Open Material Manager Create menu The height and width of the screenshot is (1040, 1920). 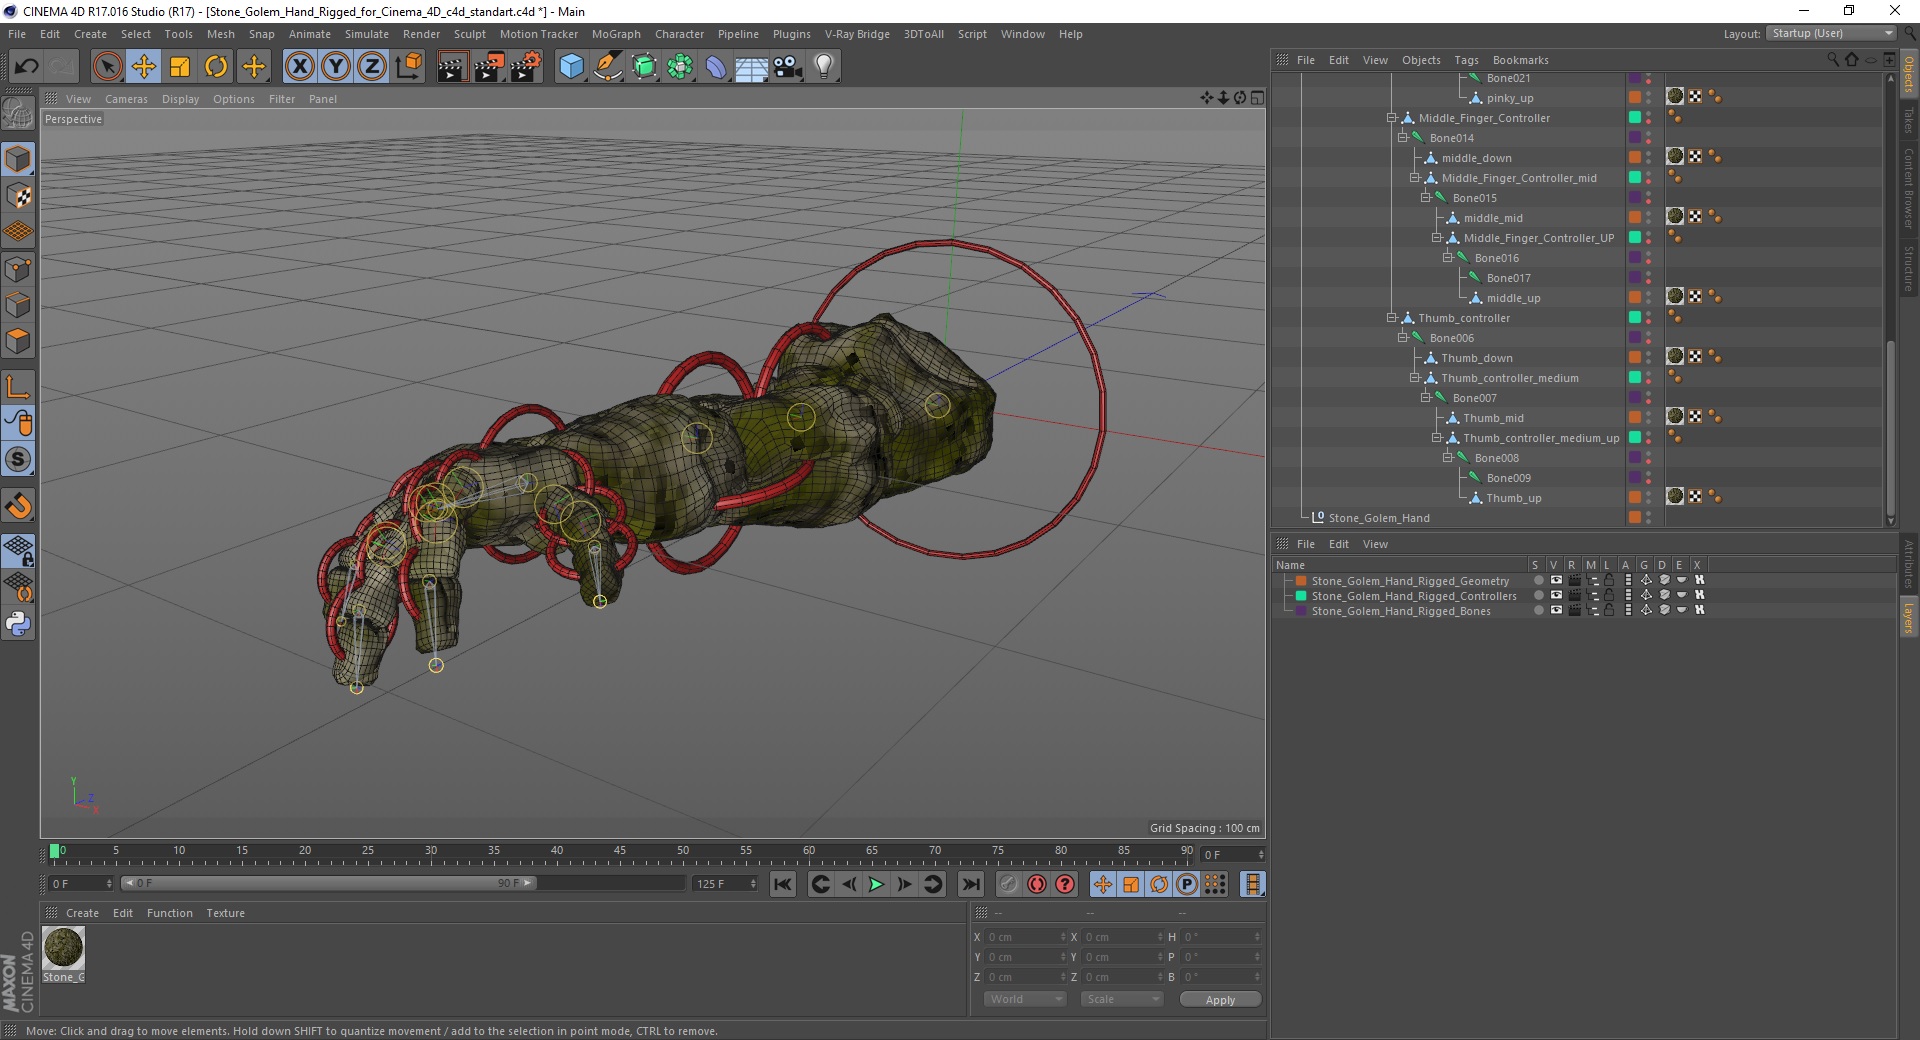82,913
